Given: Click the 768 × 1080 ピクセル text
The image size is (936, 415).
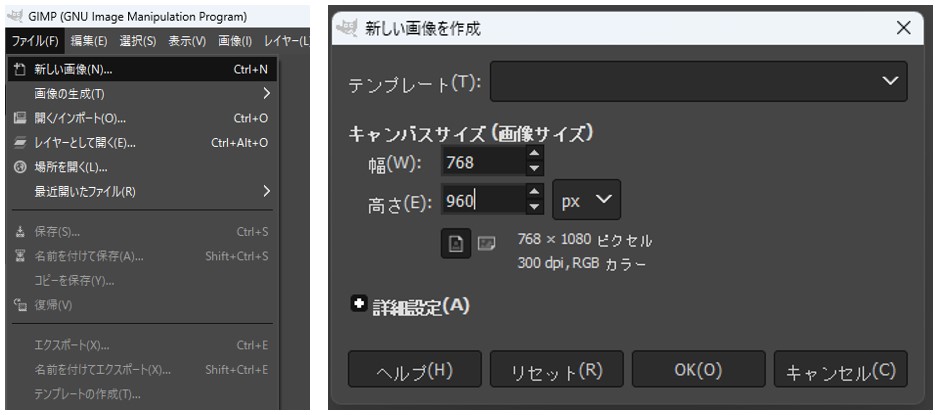Looking at the screenshot, I should pos(584,240).
